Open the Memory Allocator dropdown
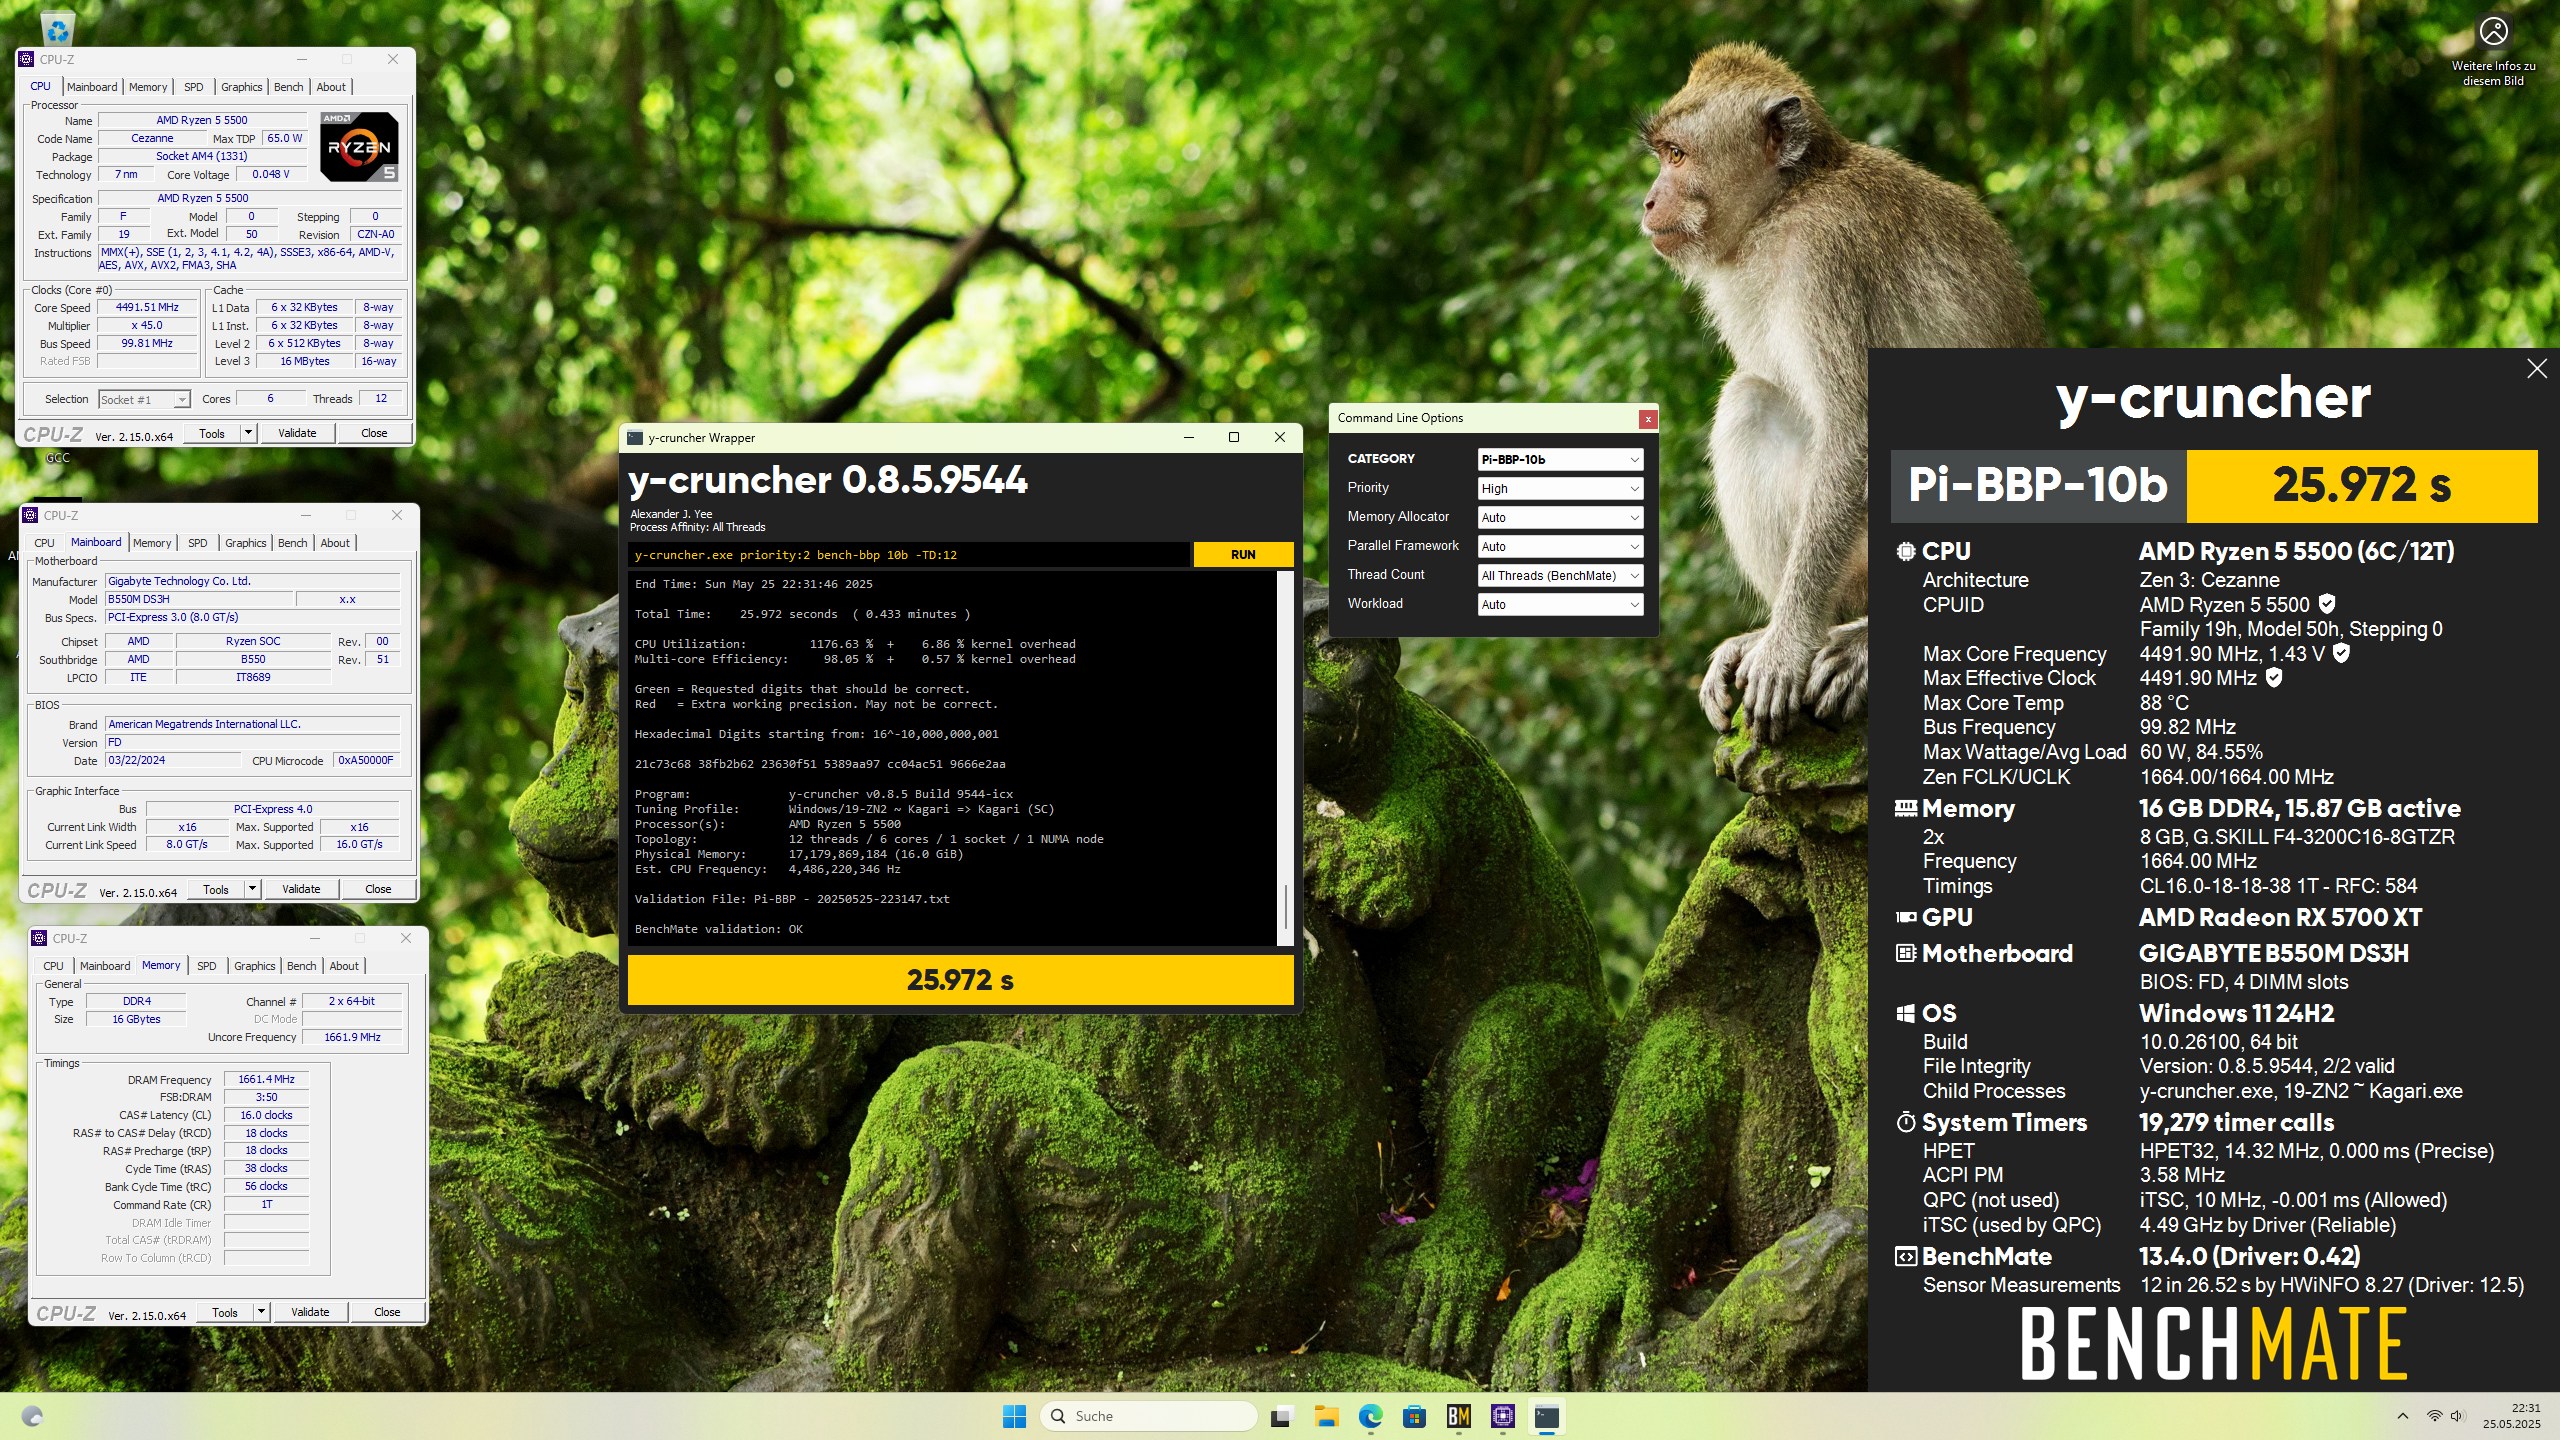The height and width of the screenshot is (1440, 2560). pyautogui.click(x=1560, y=517)
